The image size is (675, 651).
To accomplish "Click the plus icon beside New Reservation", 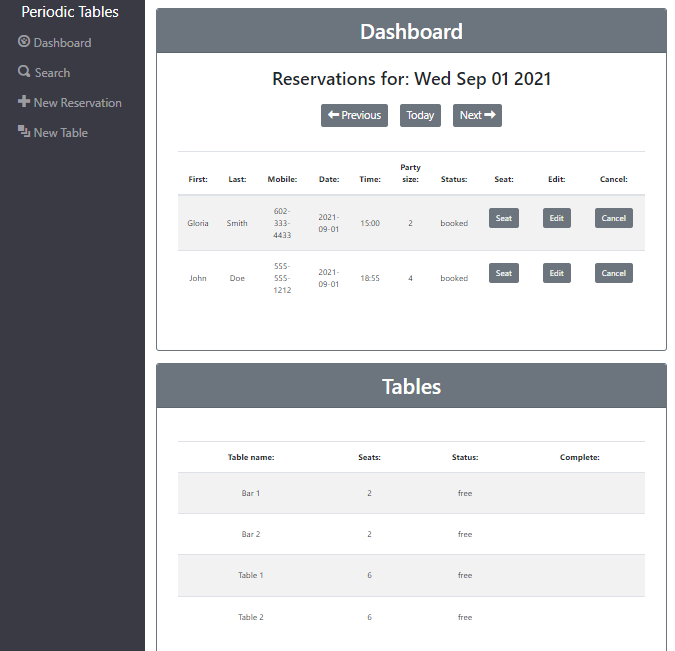I will click(x=24, y=101).
